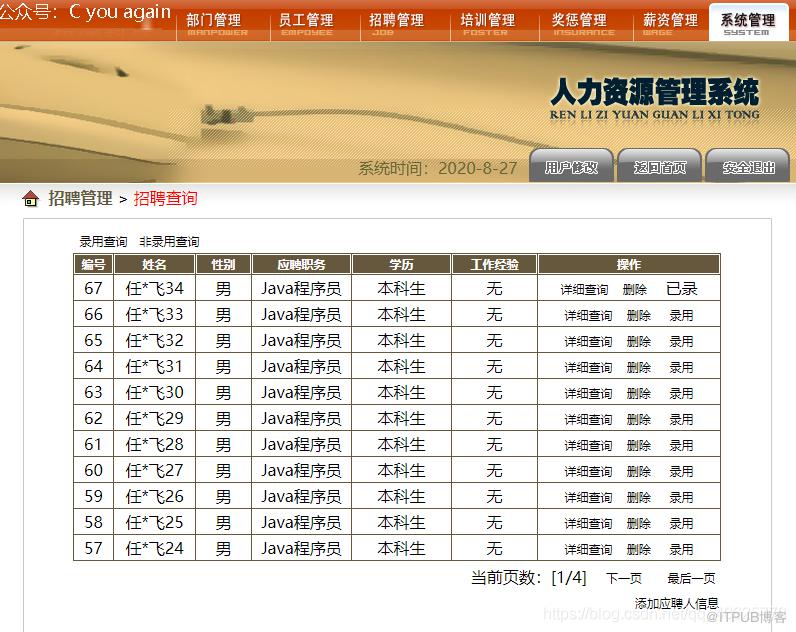
Task: Delete applicant 任*飞32
Action: tap(639, 342)
